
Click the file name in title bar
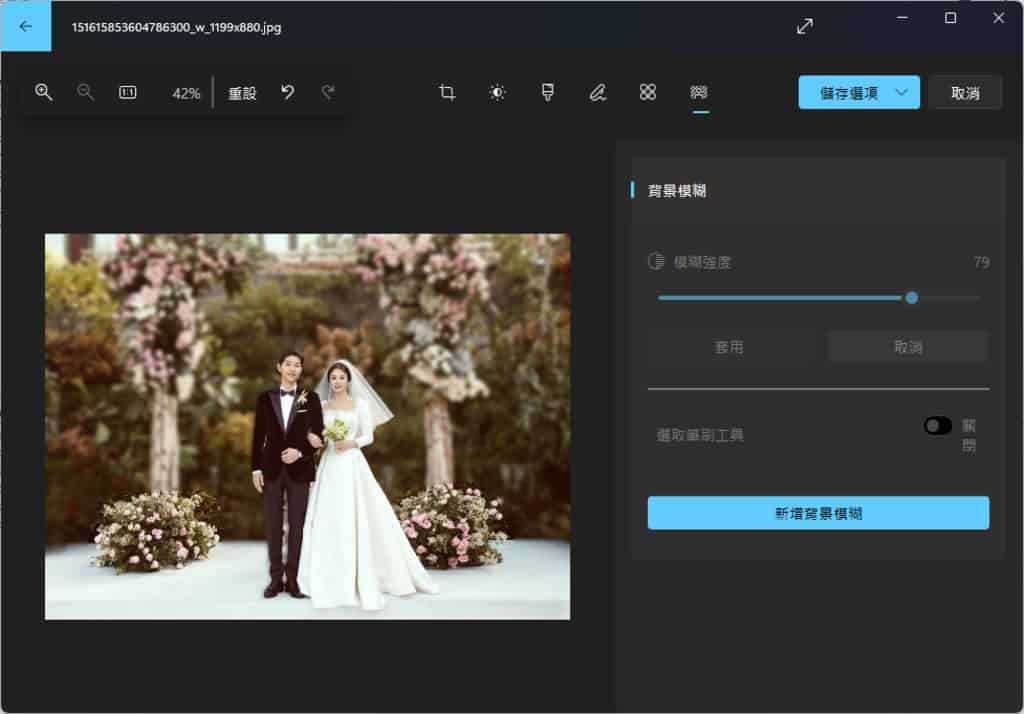pyautogui.click(x=176, y=27)
